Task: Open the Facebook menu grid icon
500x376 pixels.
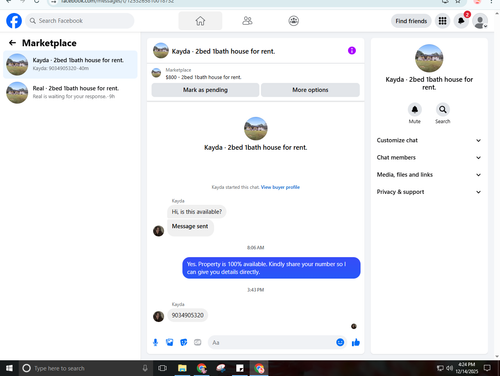Action: [x=442, y=21]
